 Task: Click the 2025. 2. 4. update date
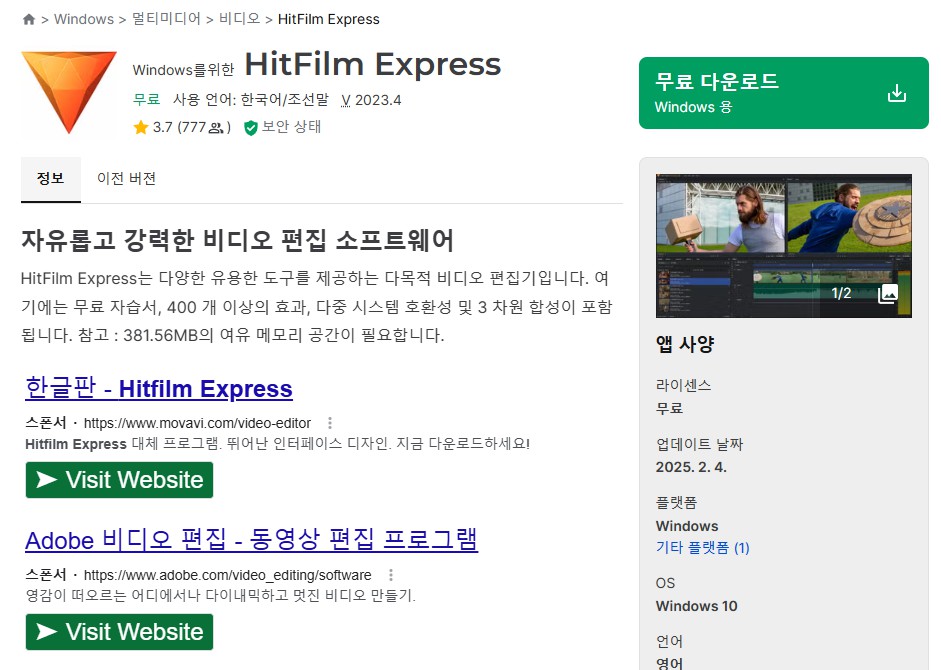(691, 467)
